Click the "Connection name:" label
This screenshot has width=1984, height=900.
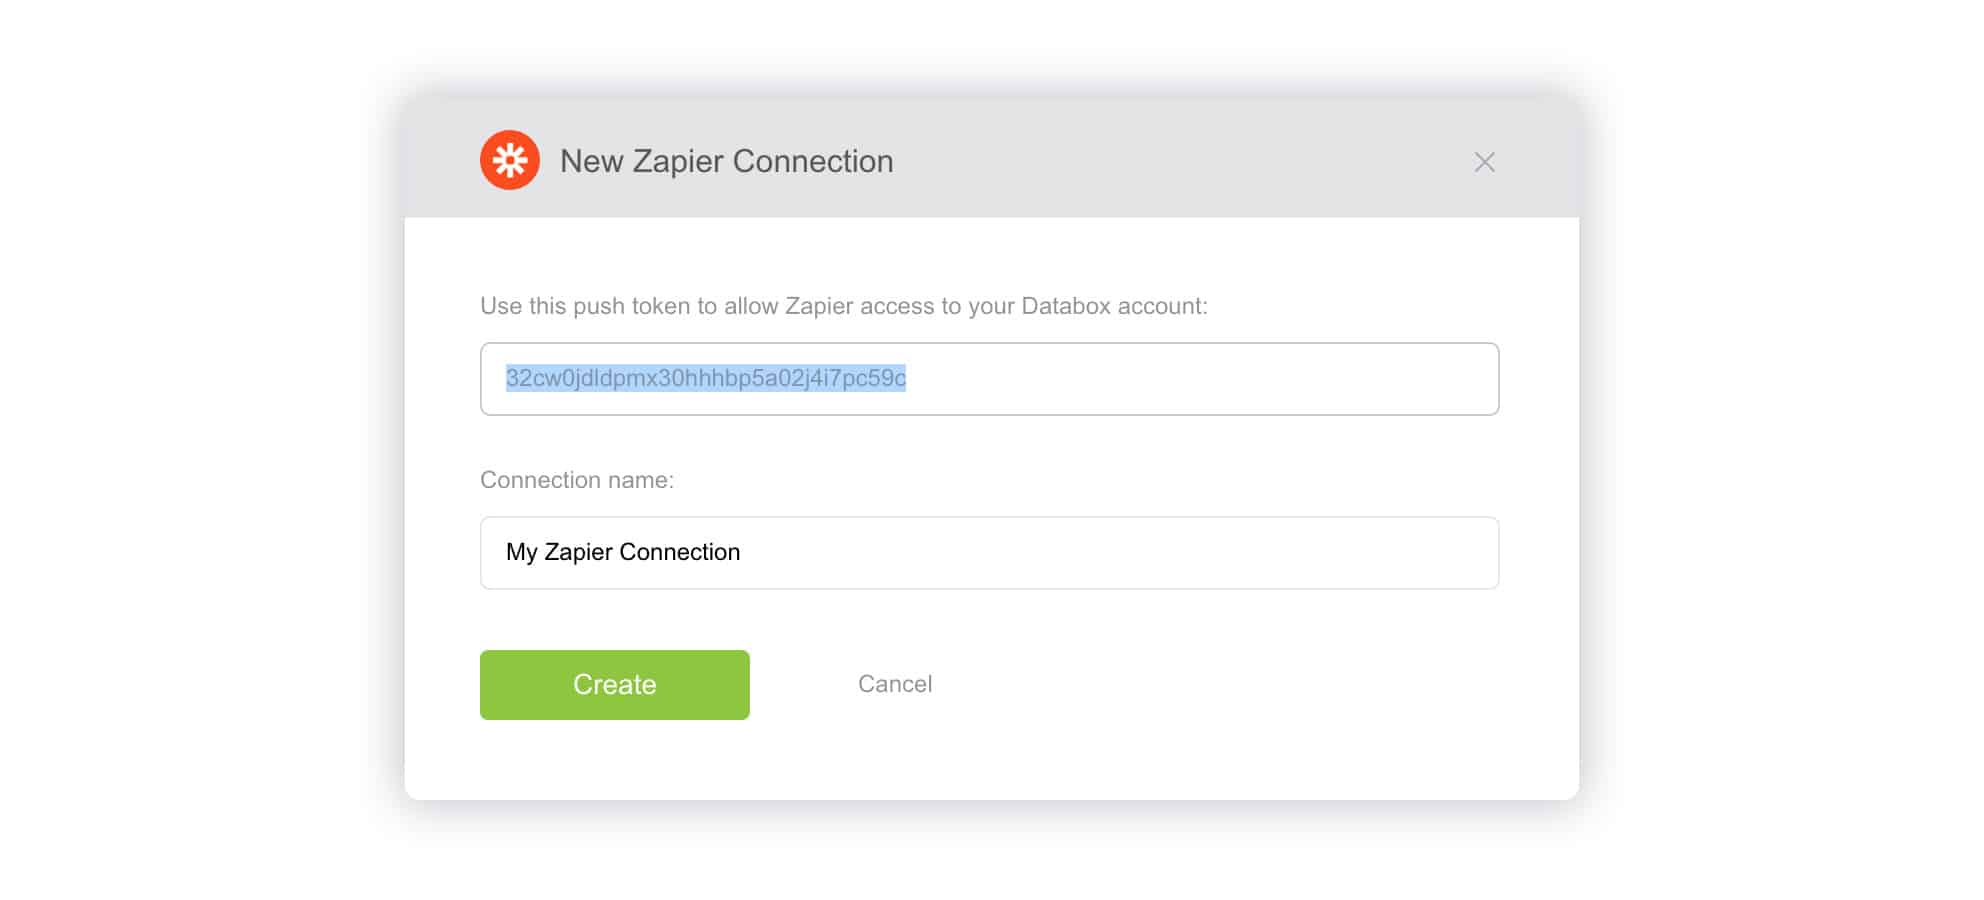tap(576, 480)
